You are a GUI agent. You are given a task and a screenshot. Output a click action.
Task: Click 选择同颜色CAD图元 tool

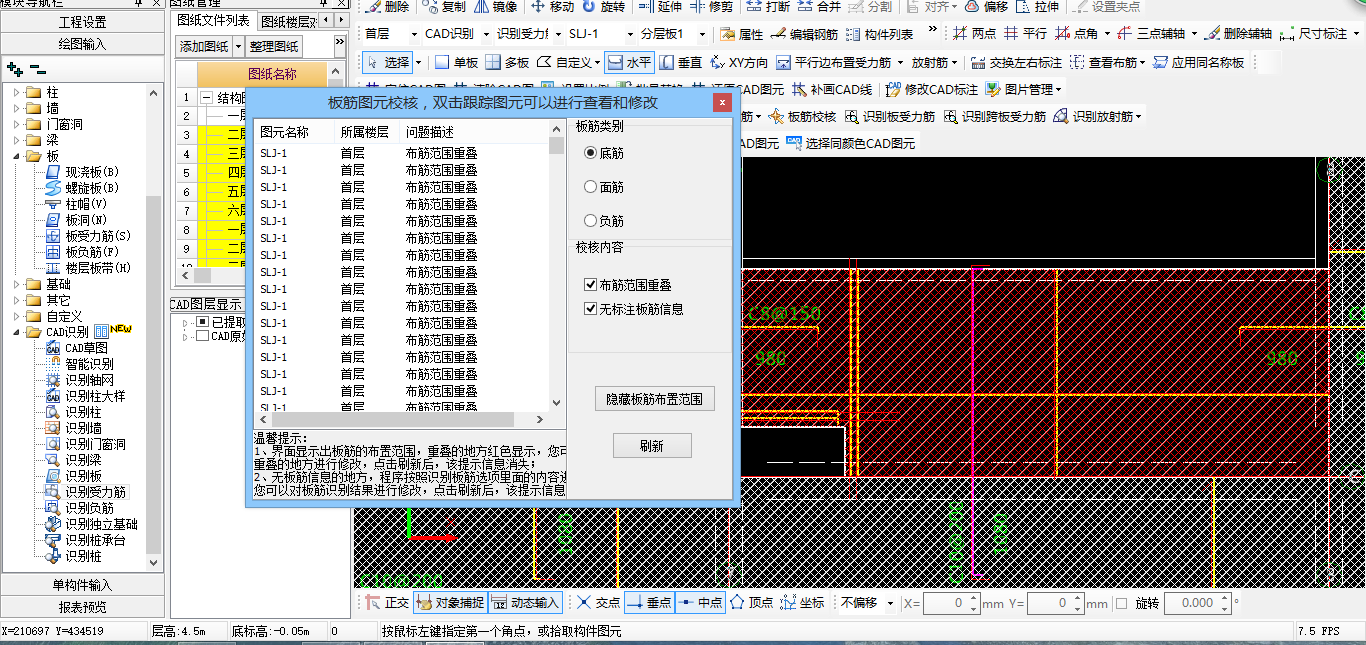coord(851,143)
